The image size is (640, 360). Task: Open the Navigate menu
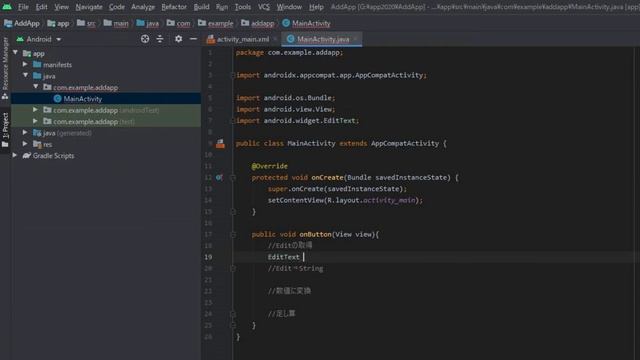tap(89, 7)
